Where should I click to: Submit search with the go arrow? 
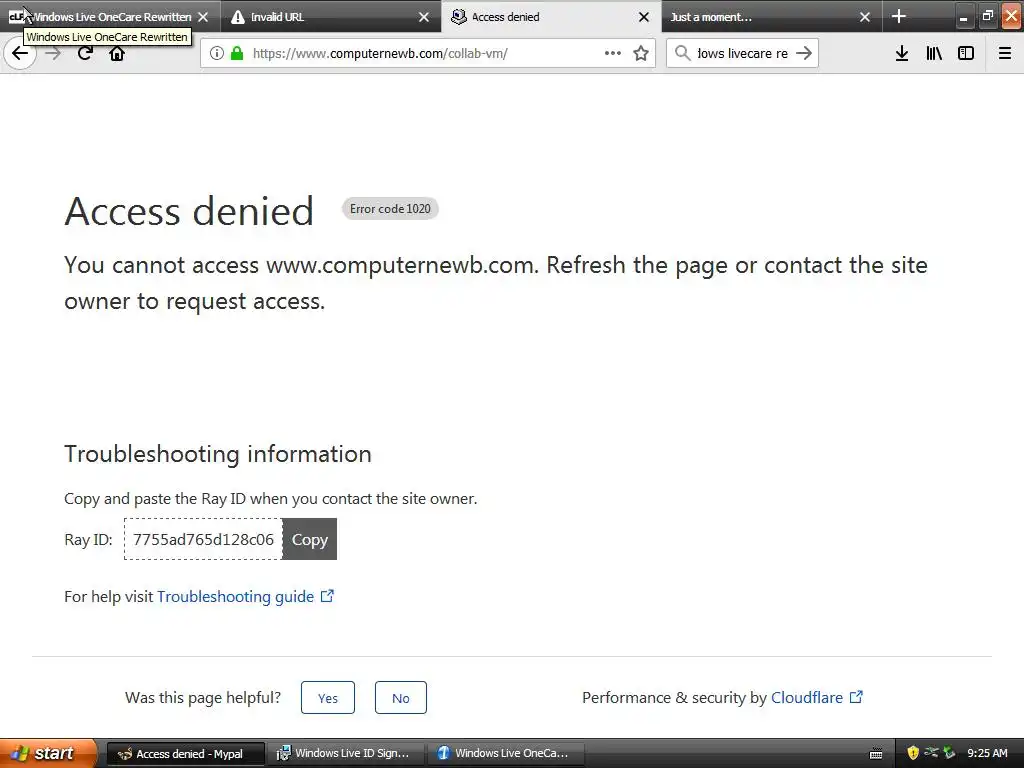pos(805,53)
